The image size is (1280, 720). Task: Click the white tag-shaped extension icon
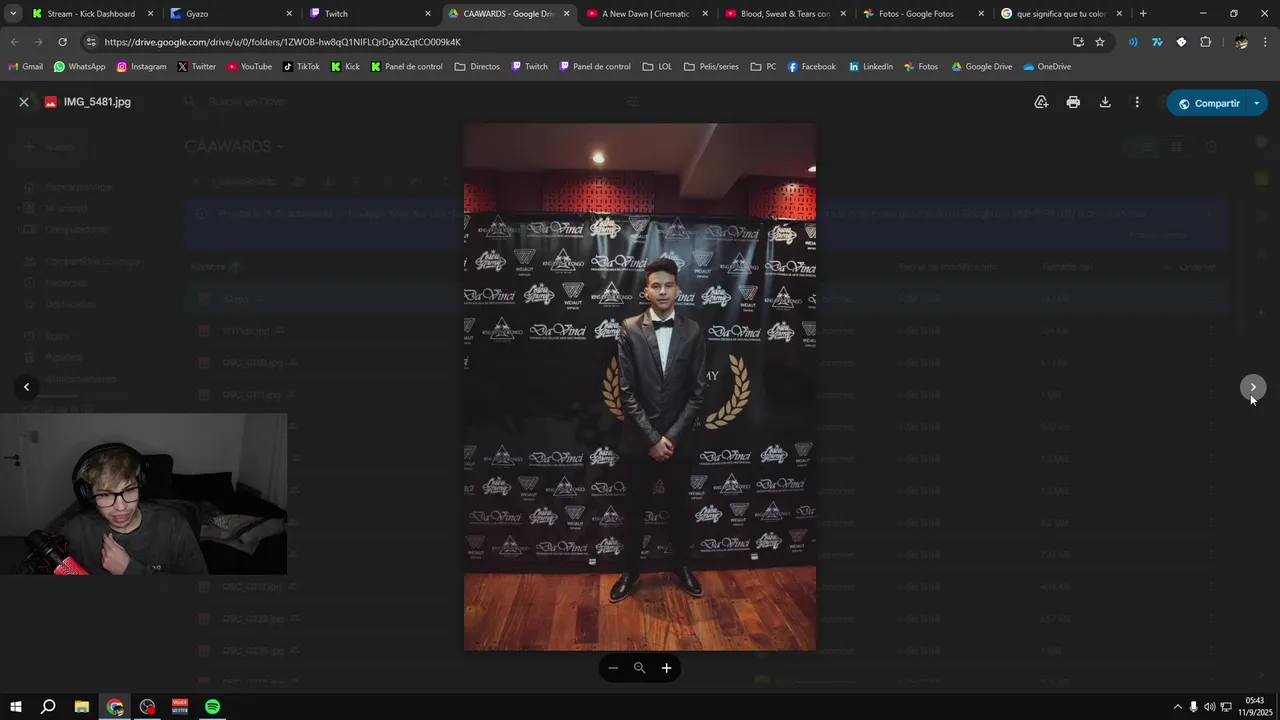[x=1181, y=42]
